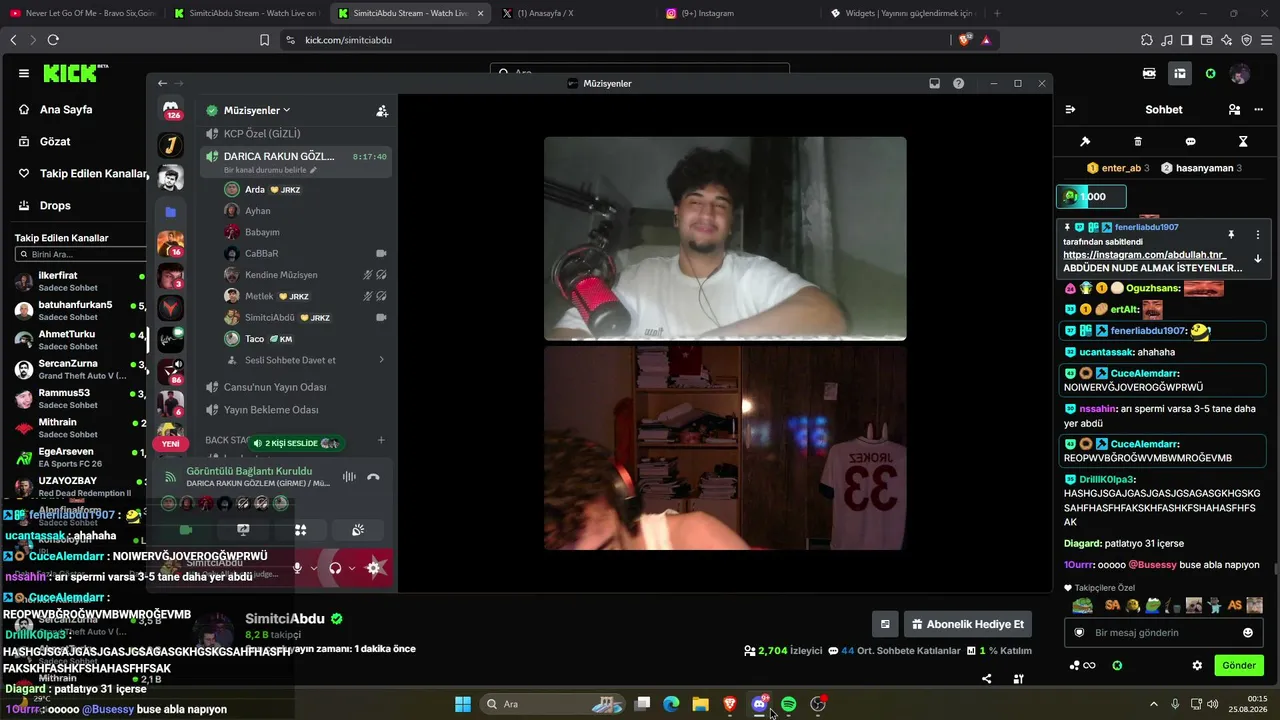Toggle Discord headphone deafen

point(335,568)
